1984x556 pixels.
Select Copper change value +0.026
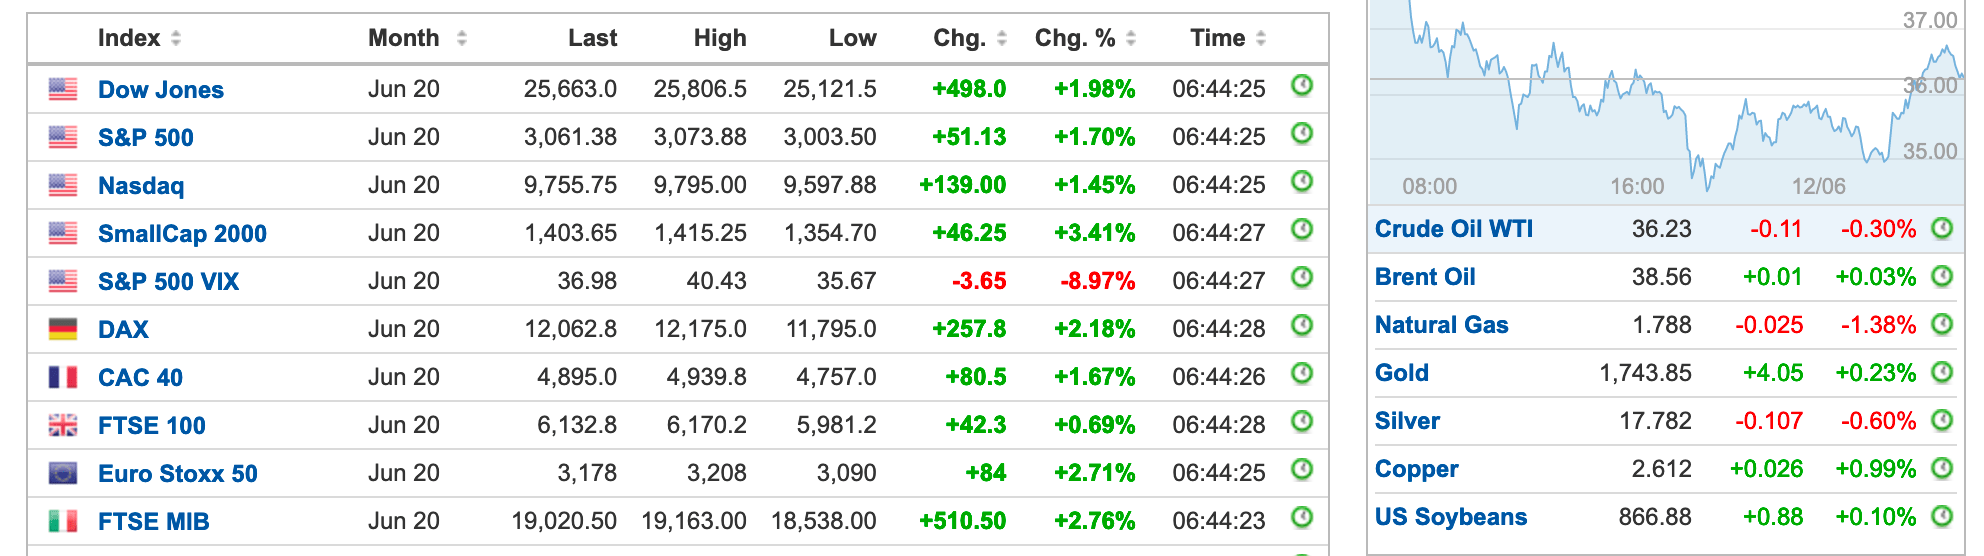[1766, 469]
